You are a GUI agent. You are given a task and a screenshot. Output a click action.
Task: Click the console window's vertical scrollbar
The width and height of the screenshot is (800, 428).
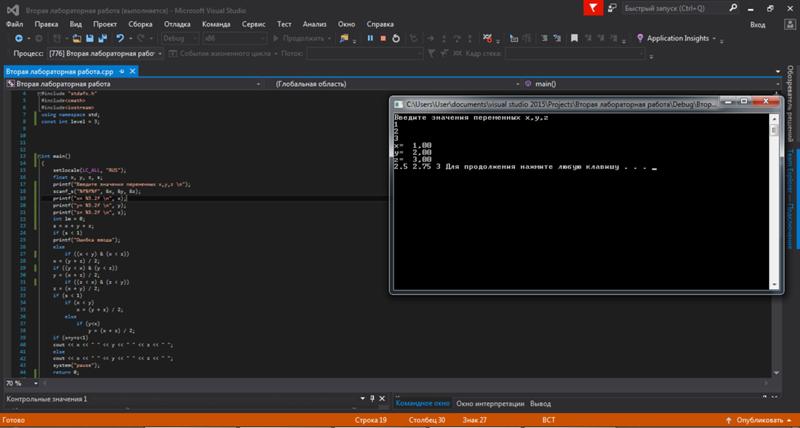coord(774,201)
